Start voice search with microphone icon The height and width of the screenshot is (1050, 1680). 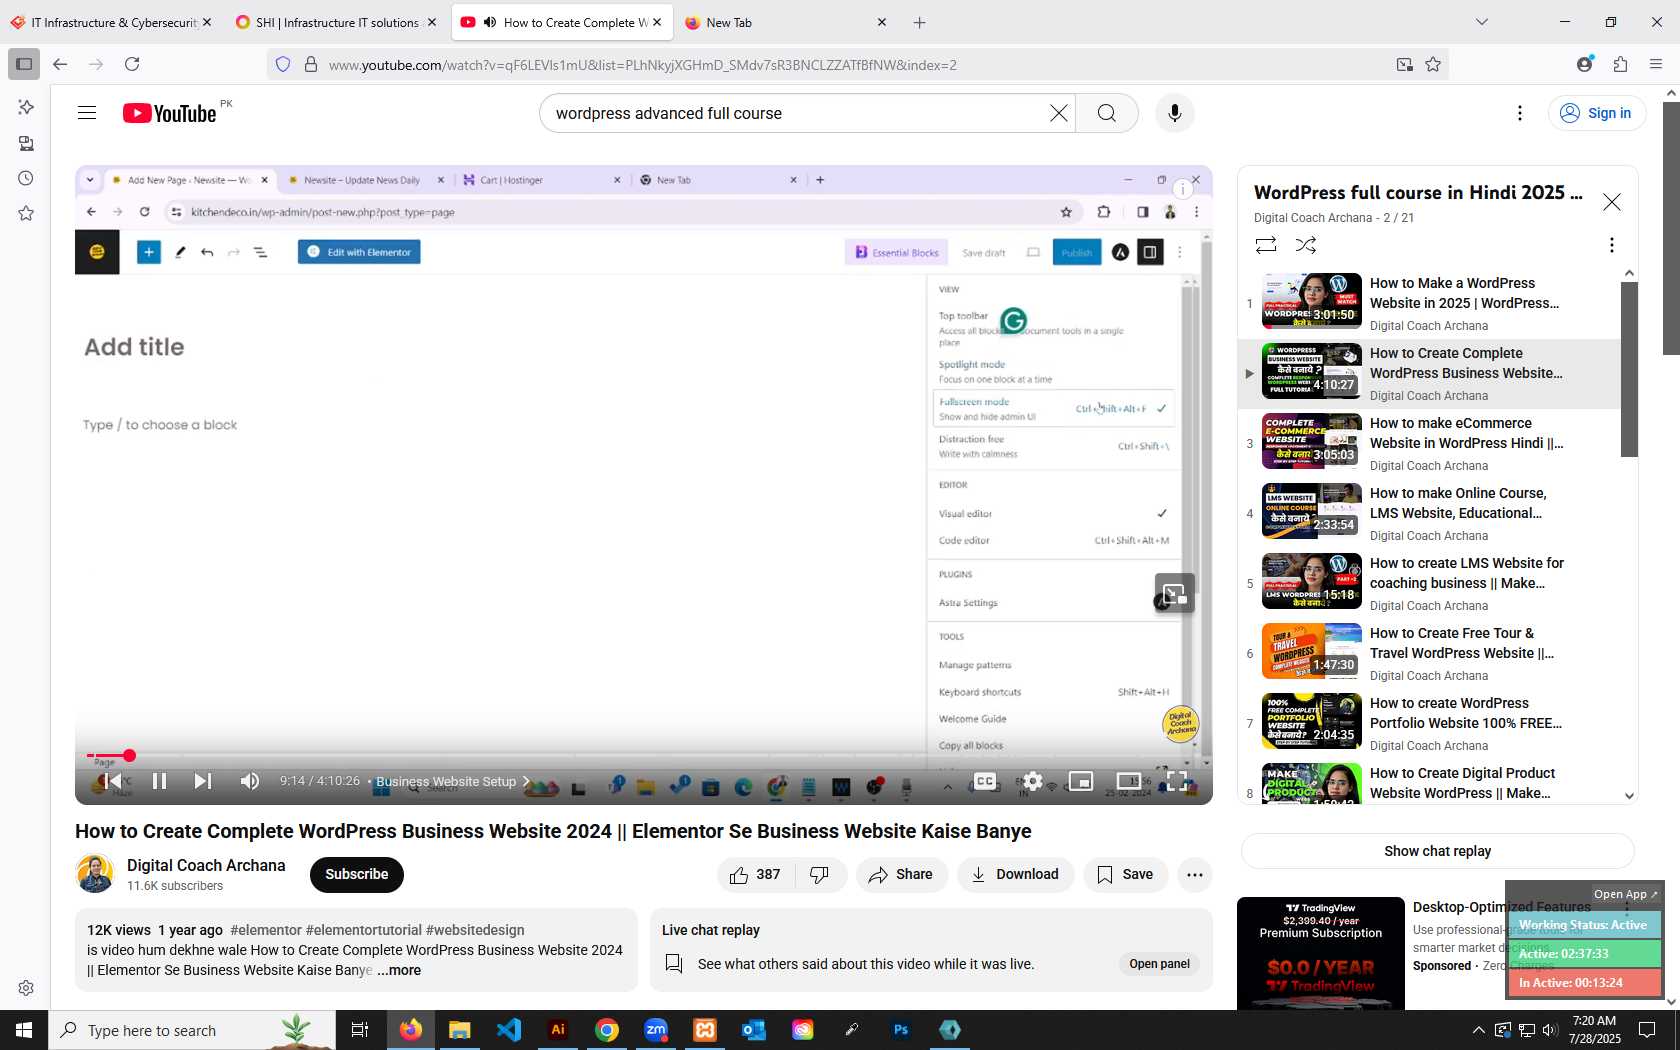tap(1175, 113)
